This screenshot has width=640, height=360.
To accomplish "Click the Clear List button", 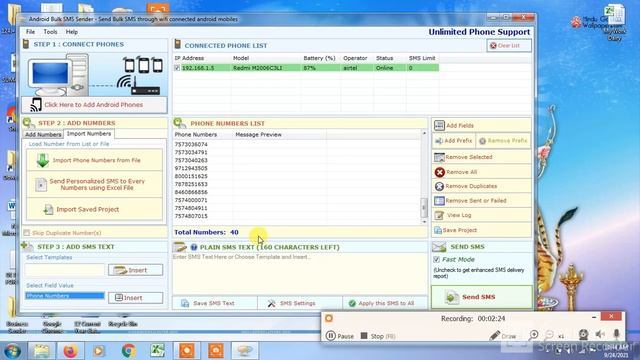I will (x=509, y=46).
